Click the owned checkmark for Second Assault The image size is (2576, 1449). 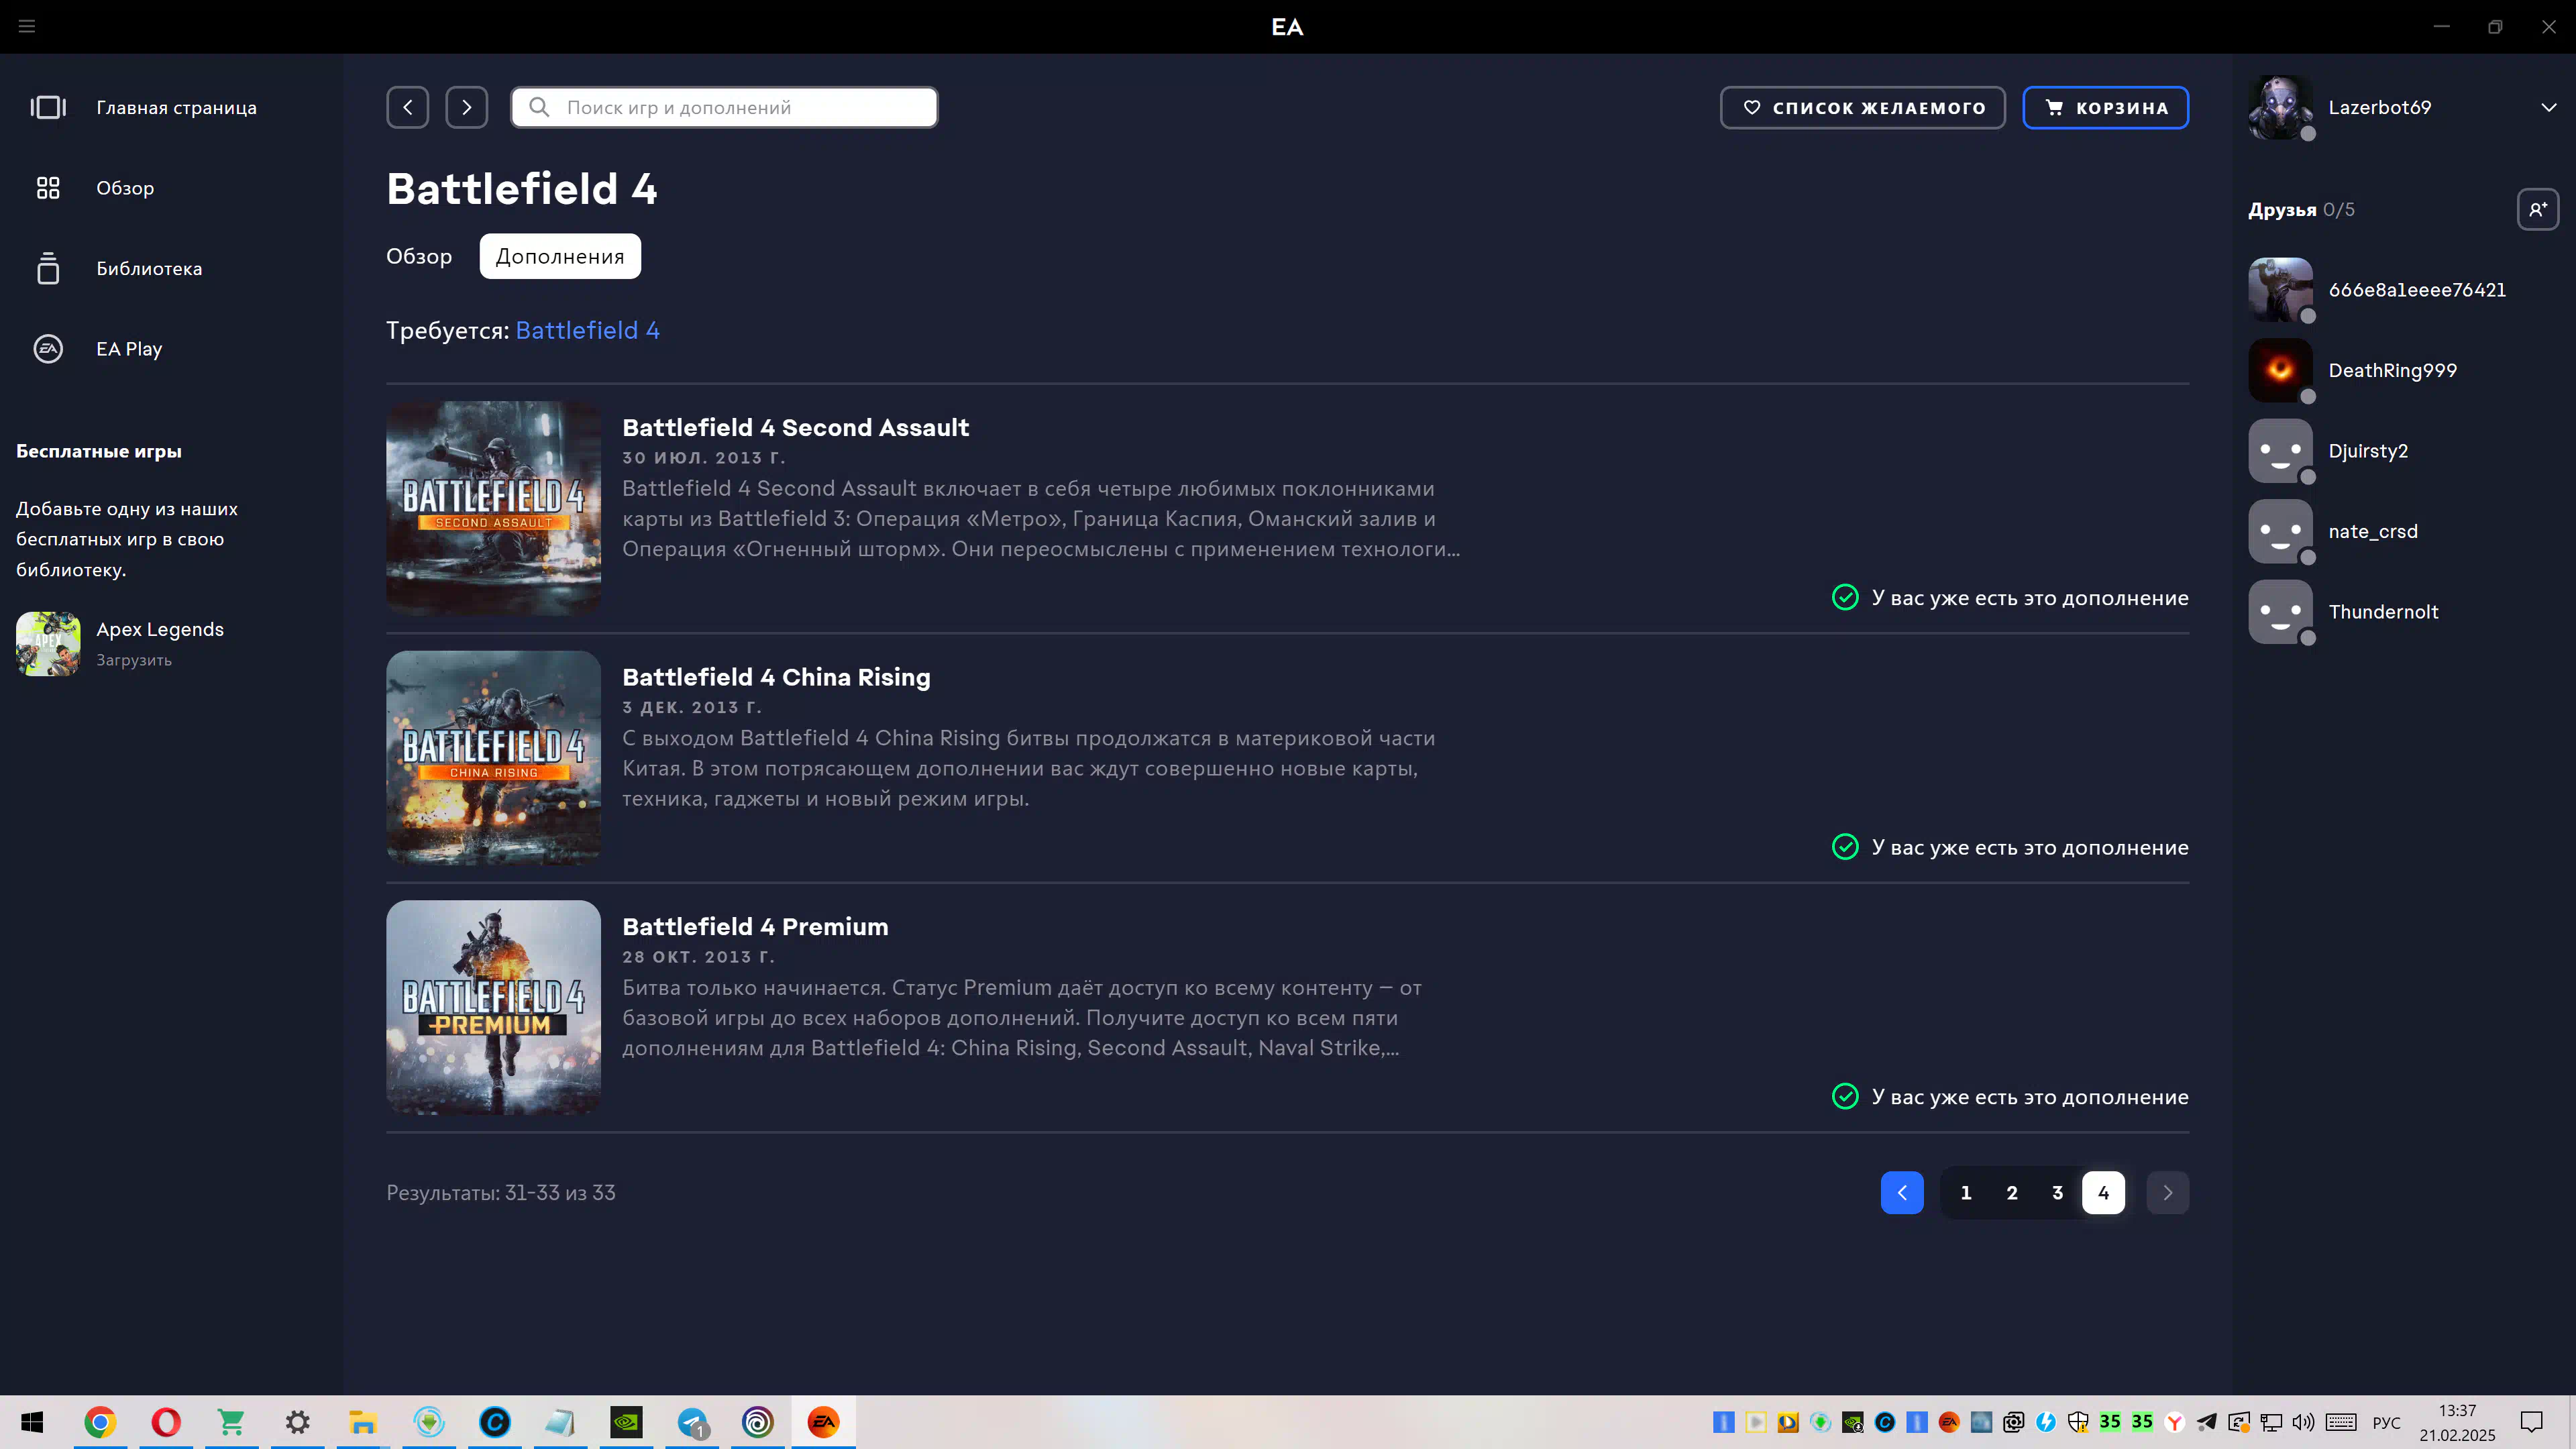point(1845,597)
